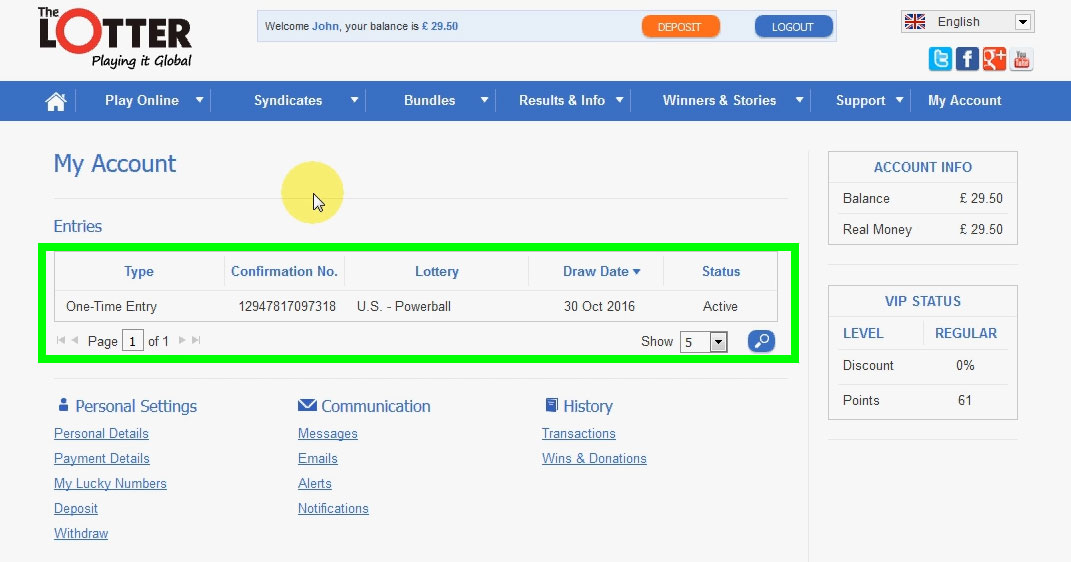
Task: Expand the Show entries count dropdown
Action: (718, 342)
